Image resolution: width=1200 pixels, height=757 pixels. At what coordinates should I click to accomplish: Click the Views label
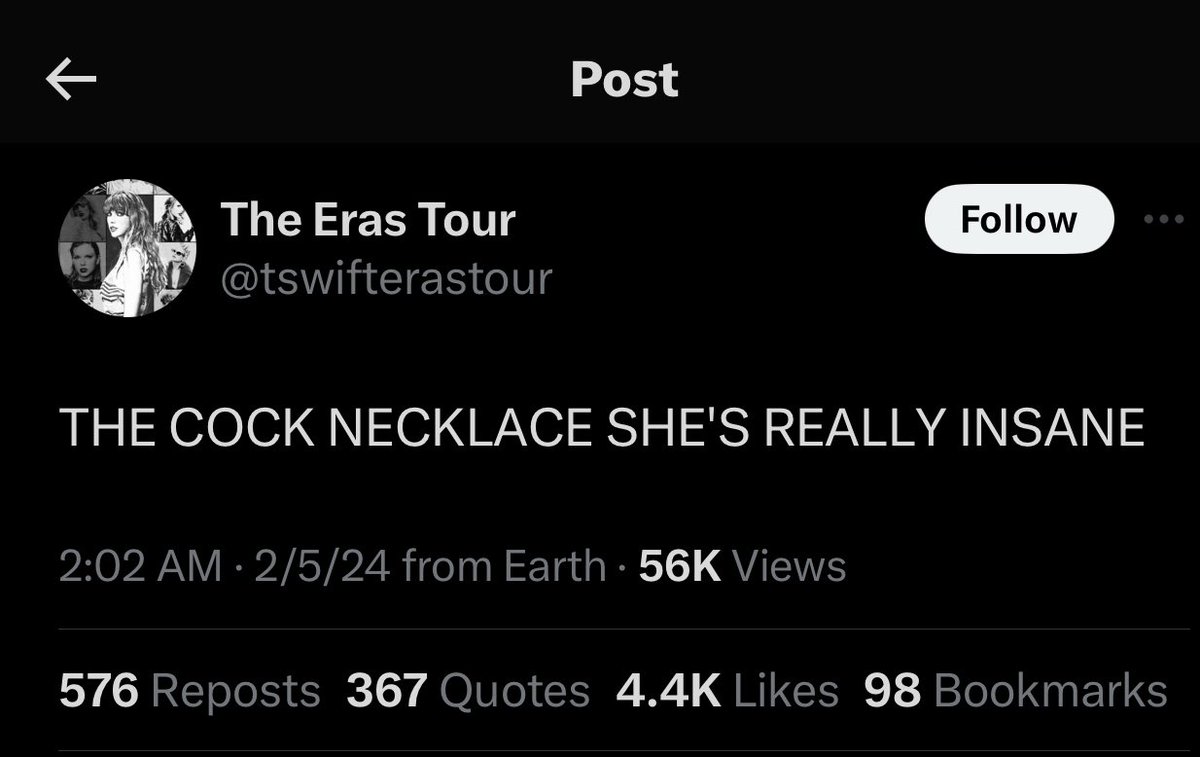click(789, 566)
